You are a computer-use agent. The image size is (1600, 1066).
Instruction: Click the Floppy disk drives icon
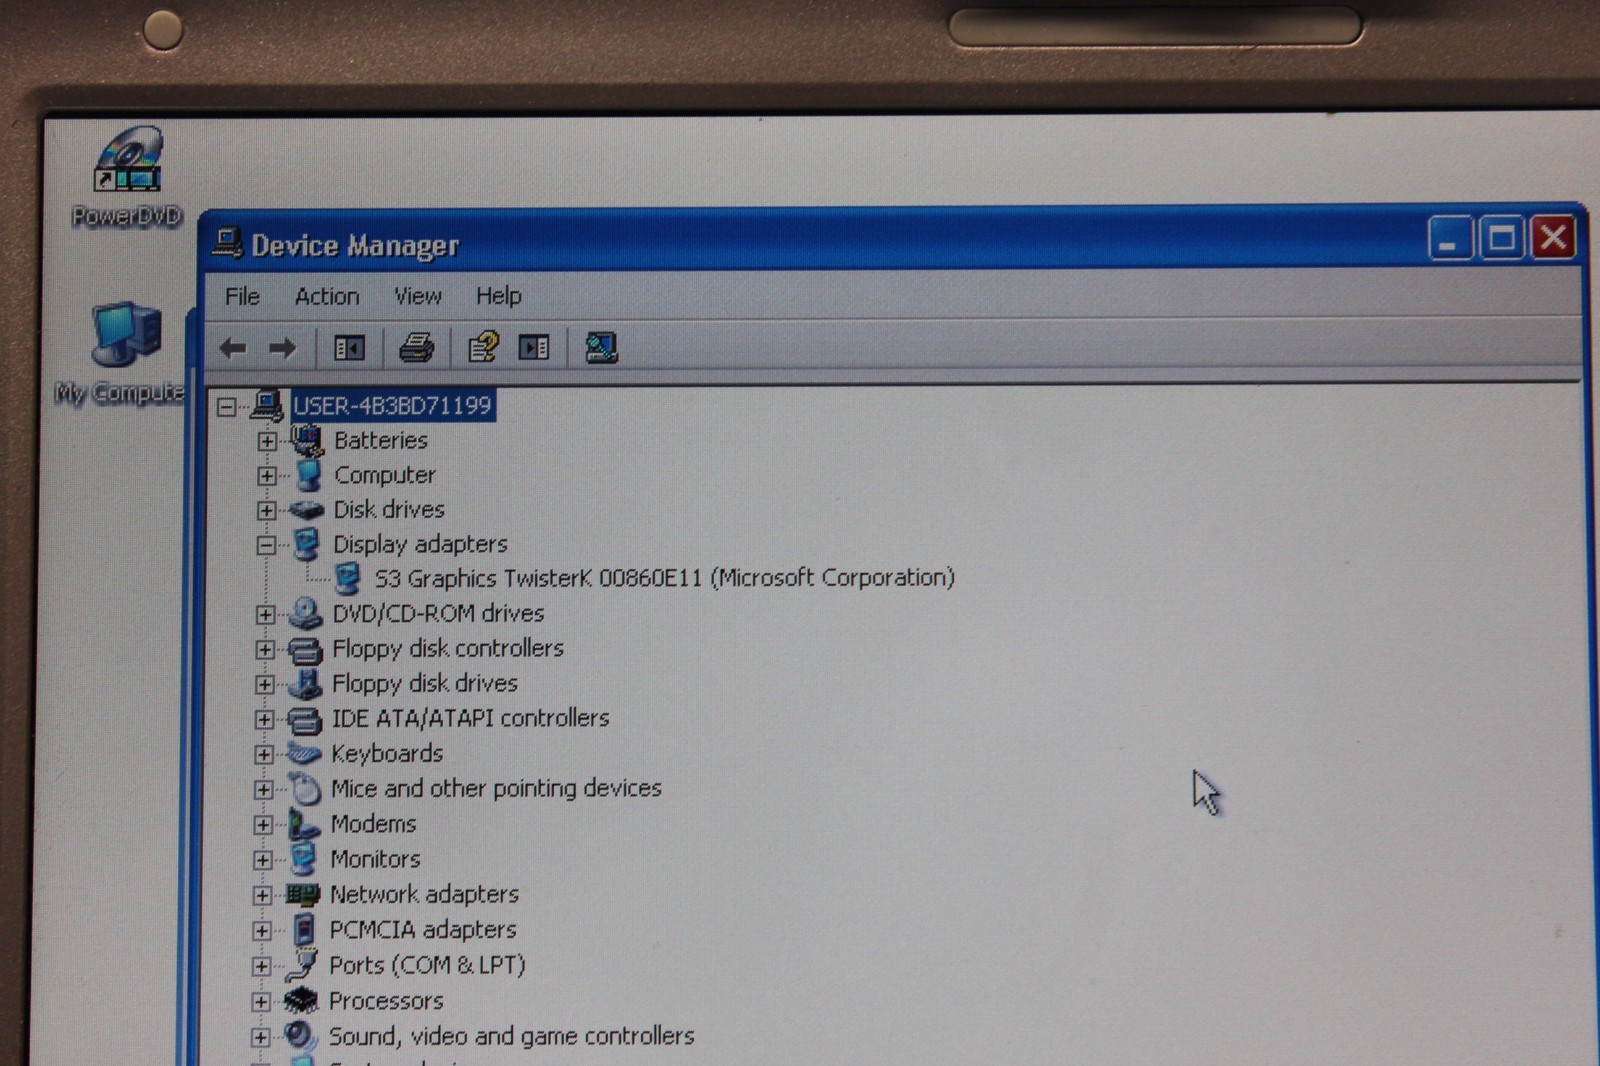click(x=305, y=684)
